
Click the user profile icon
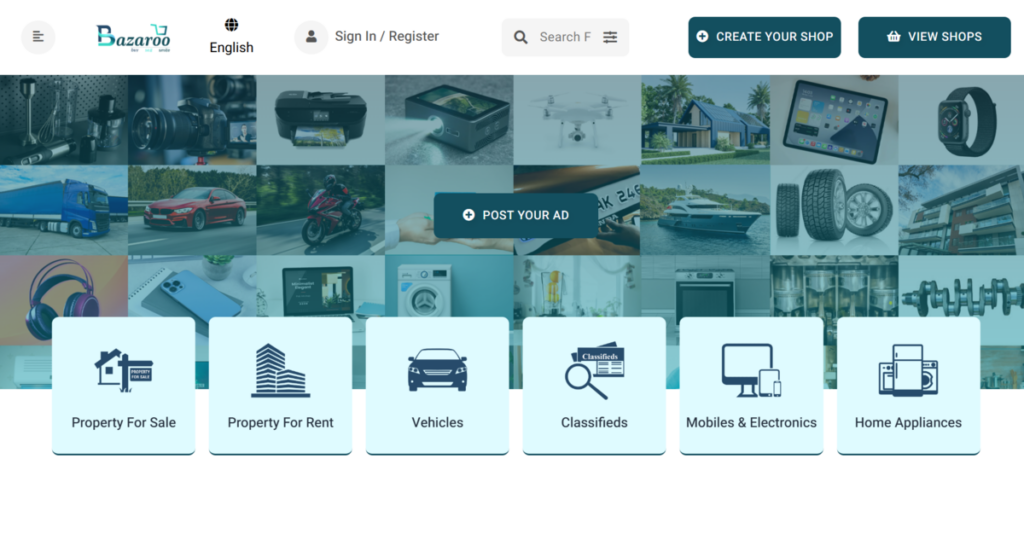(311, 37)
